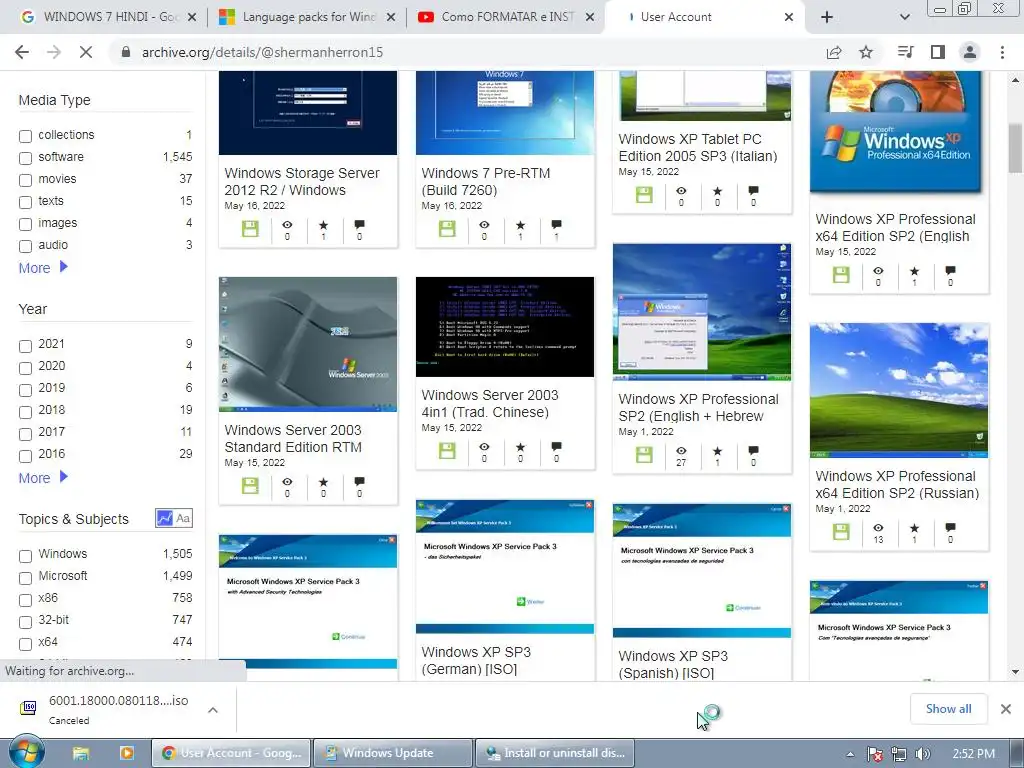Viewport: 1024px width, 768px height.
Task: Switch Topics & Subjects to graph view icon
Action: point(165,519)
